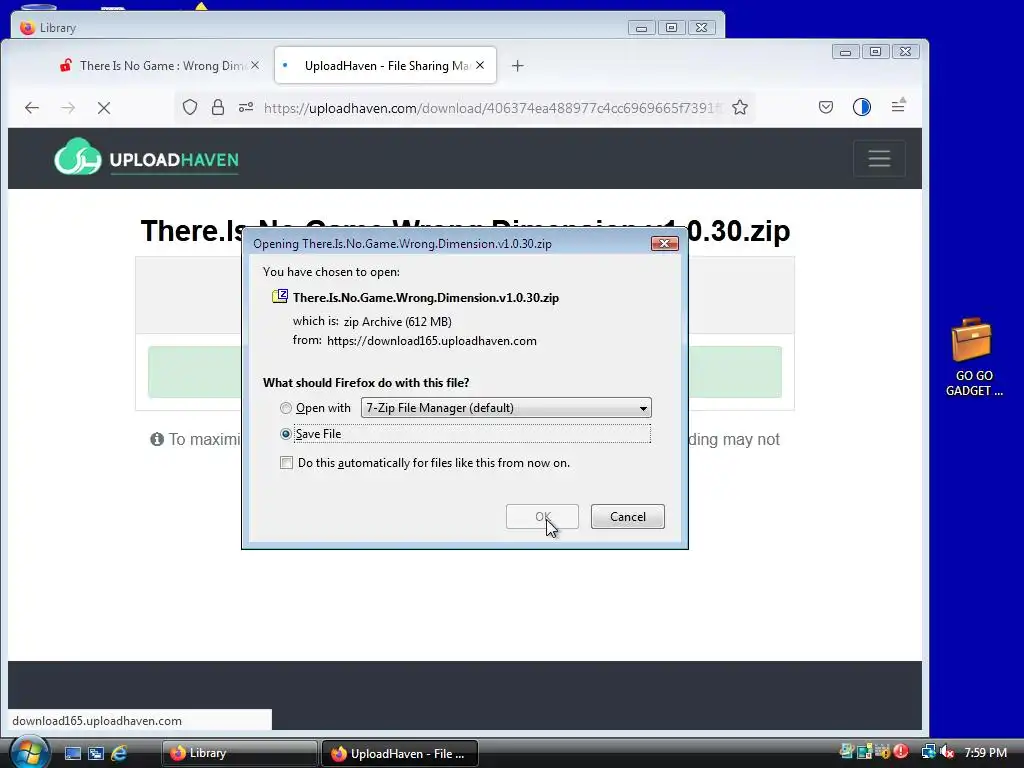Click the Firefox back arrow button
The width and height of the screenshot is (1024, 768).
click(32, 108)
